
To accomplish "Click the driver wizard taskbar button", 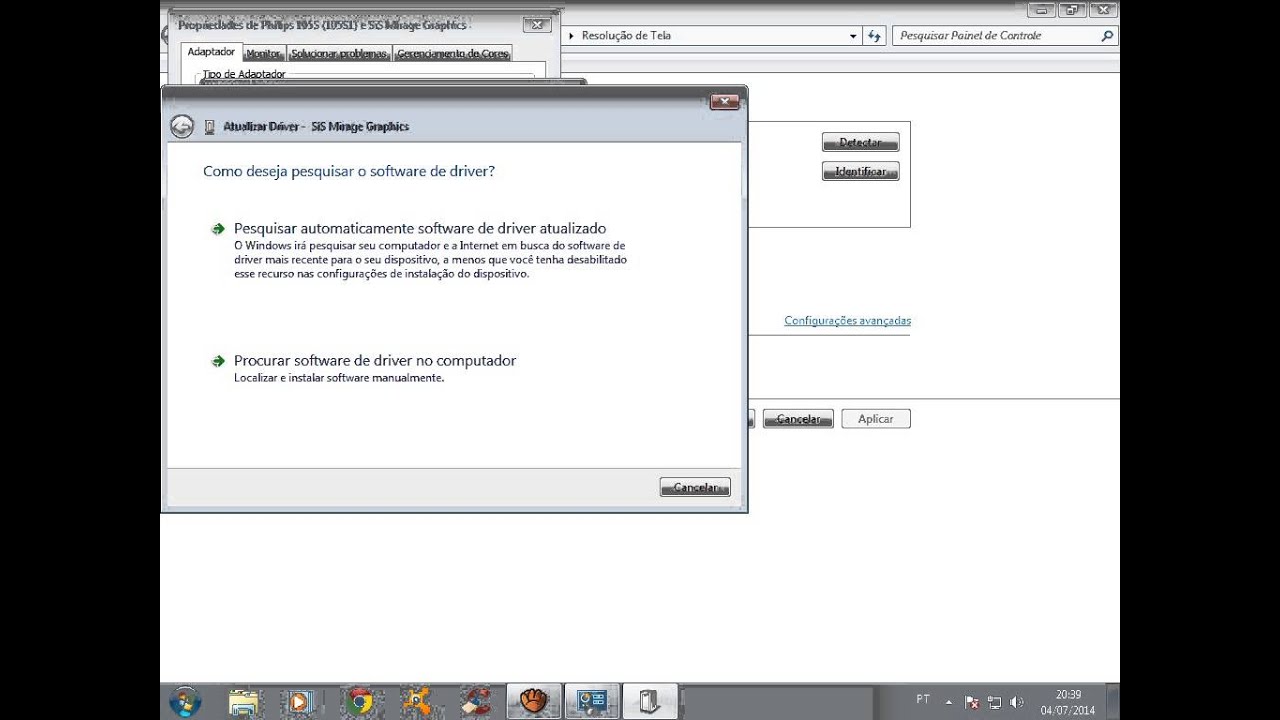I will (650, 701).
